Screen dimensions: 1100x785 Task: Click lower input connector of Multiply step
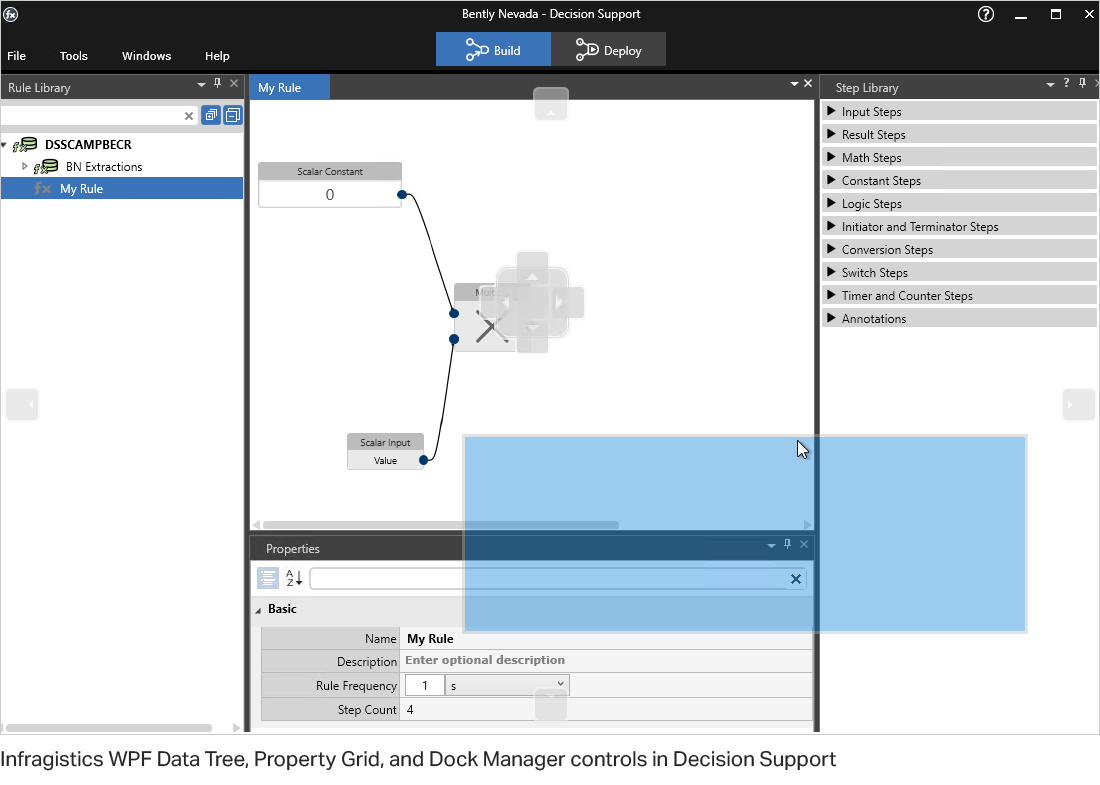(454, 340)
